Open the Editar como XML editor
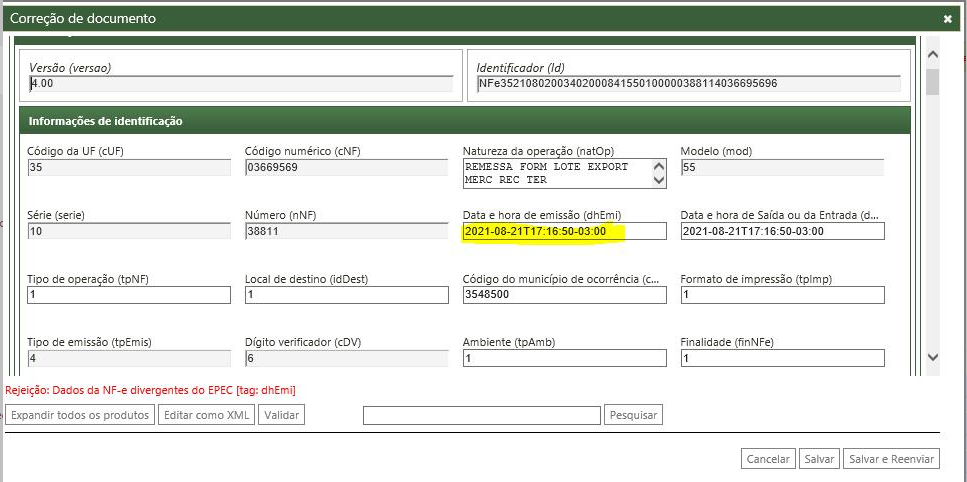This screenshot has width=967, height=482. click(206, 415)
